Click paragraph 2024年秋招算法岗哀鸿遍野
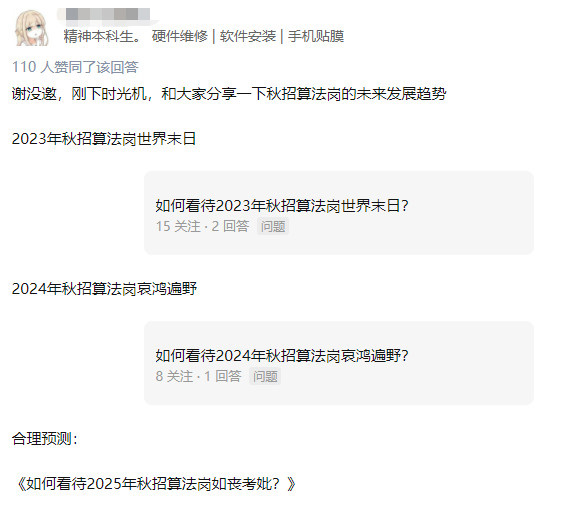The width and height of the screenshot is (564, 509). (x=104, y=289)
